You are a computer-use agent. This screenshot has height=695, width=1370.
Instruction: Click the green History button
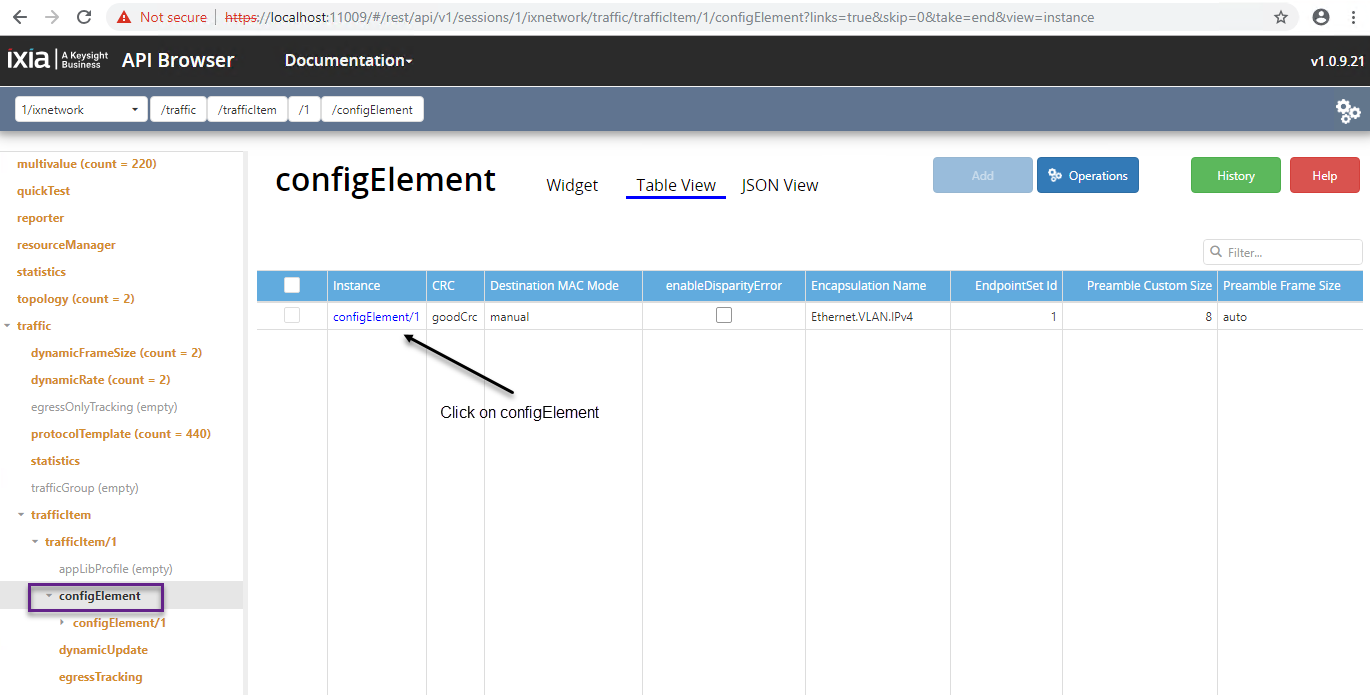click(1235, 176)
